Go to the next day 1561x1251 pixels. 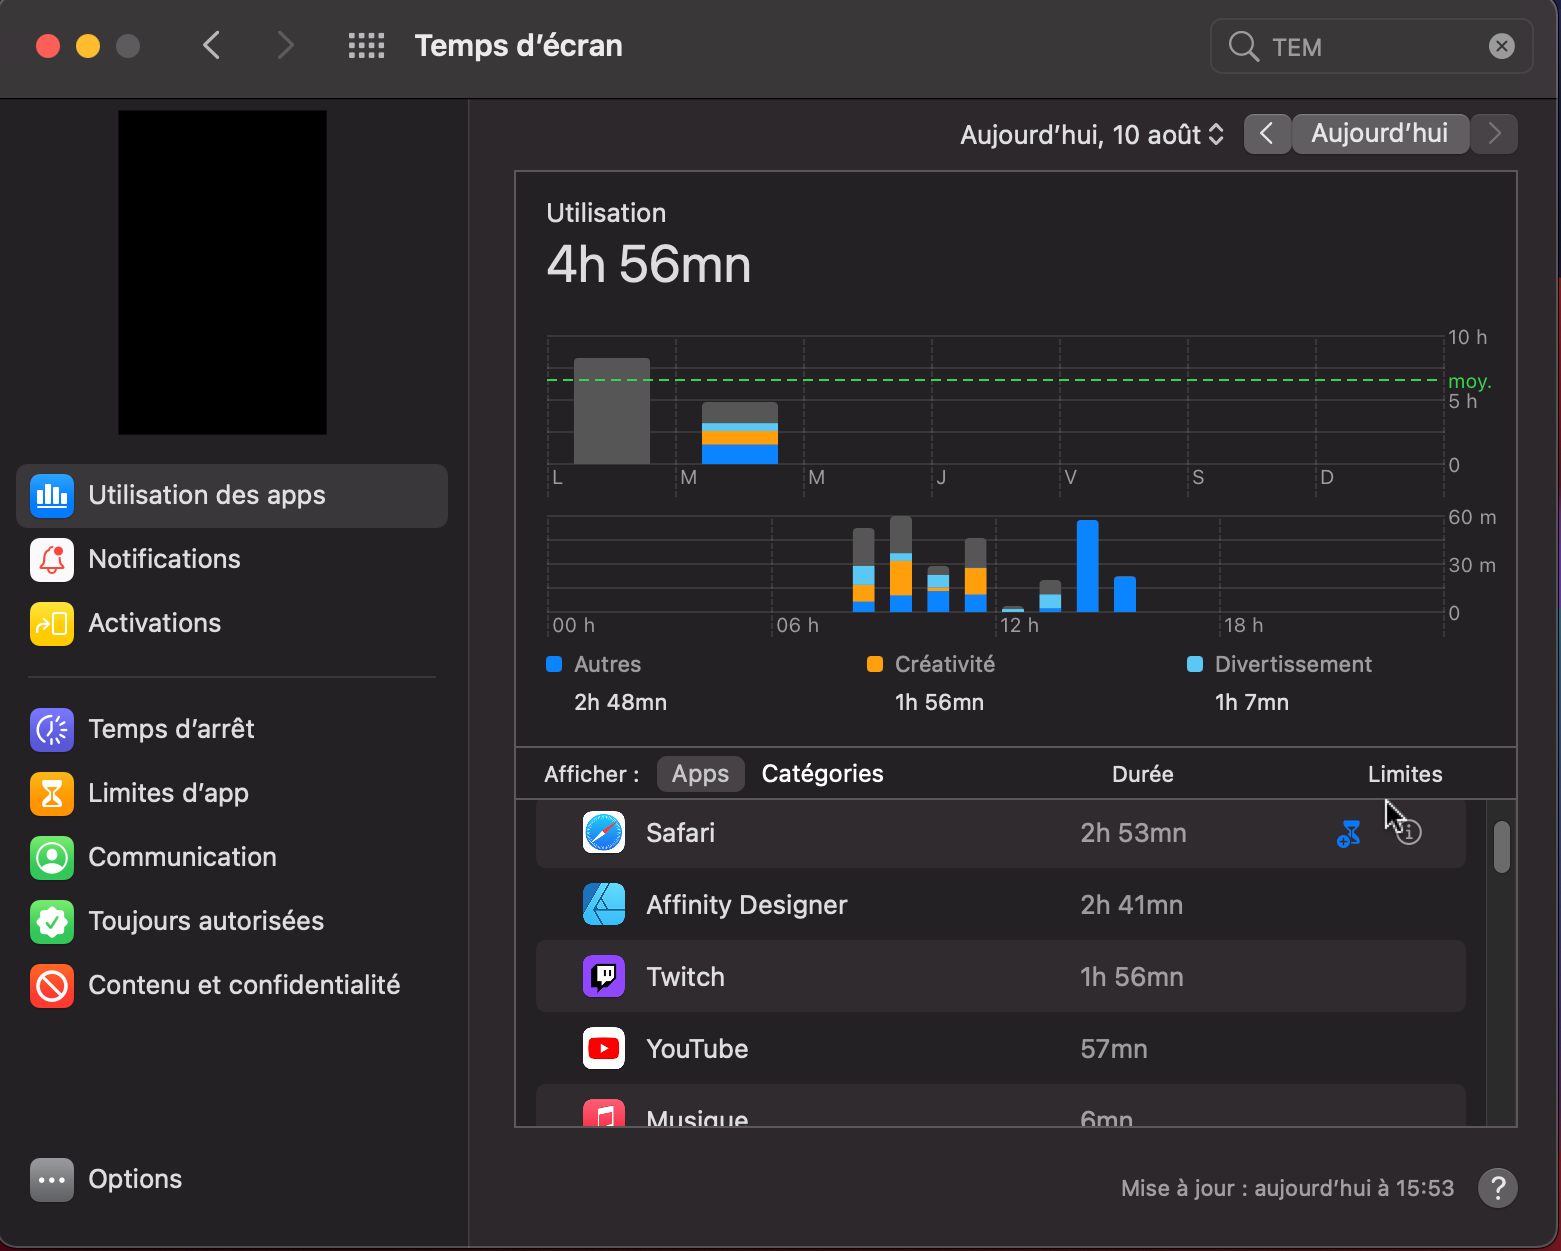click(x=1495, y=134)
